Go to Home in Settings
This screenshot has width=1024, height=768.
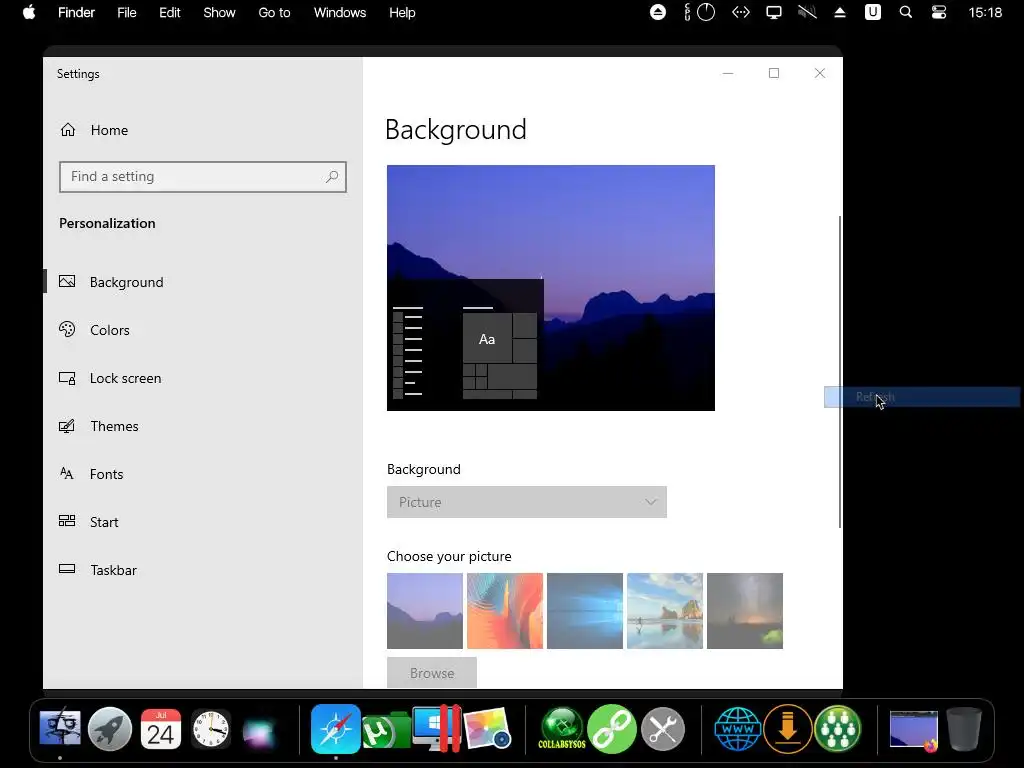point(109,130)
